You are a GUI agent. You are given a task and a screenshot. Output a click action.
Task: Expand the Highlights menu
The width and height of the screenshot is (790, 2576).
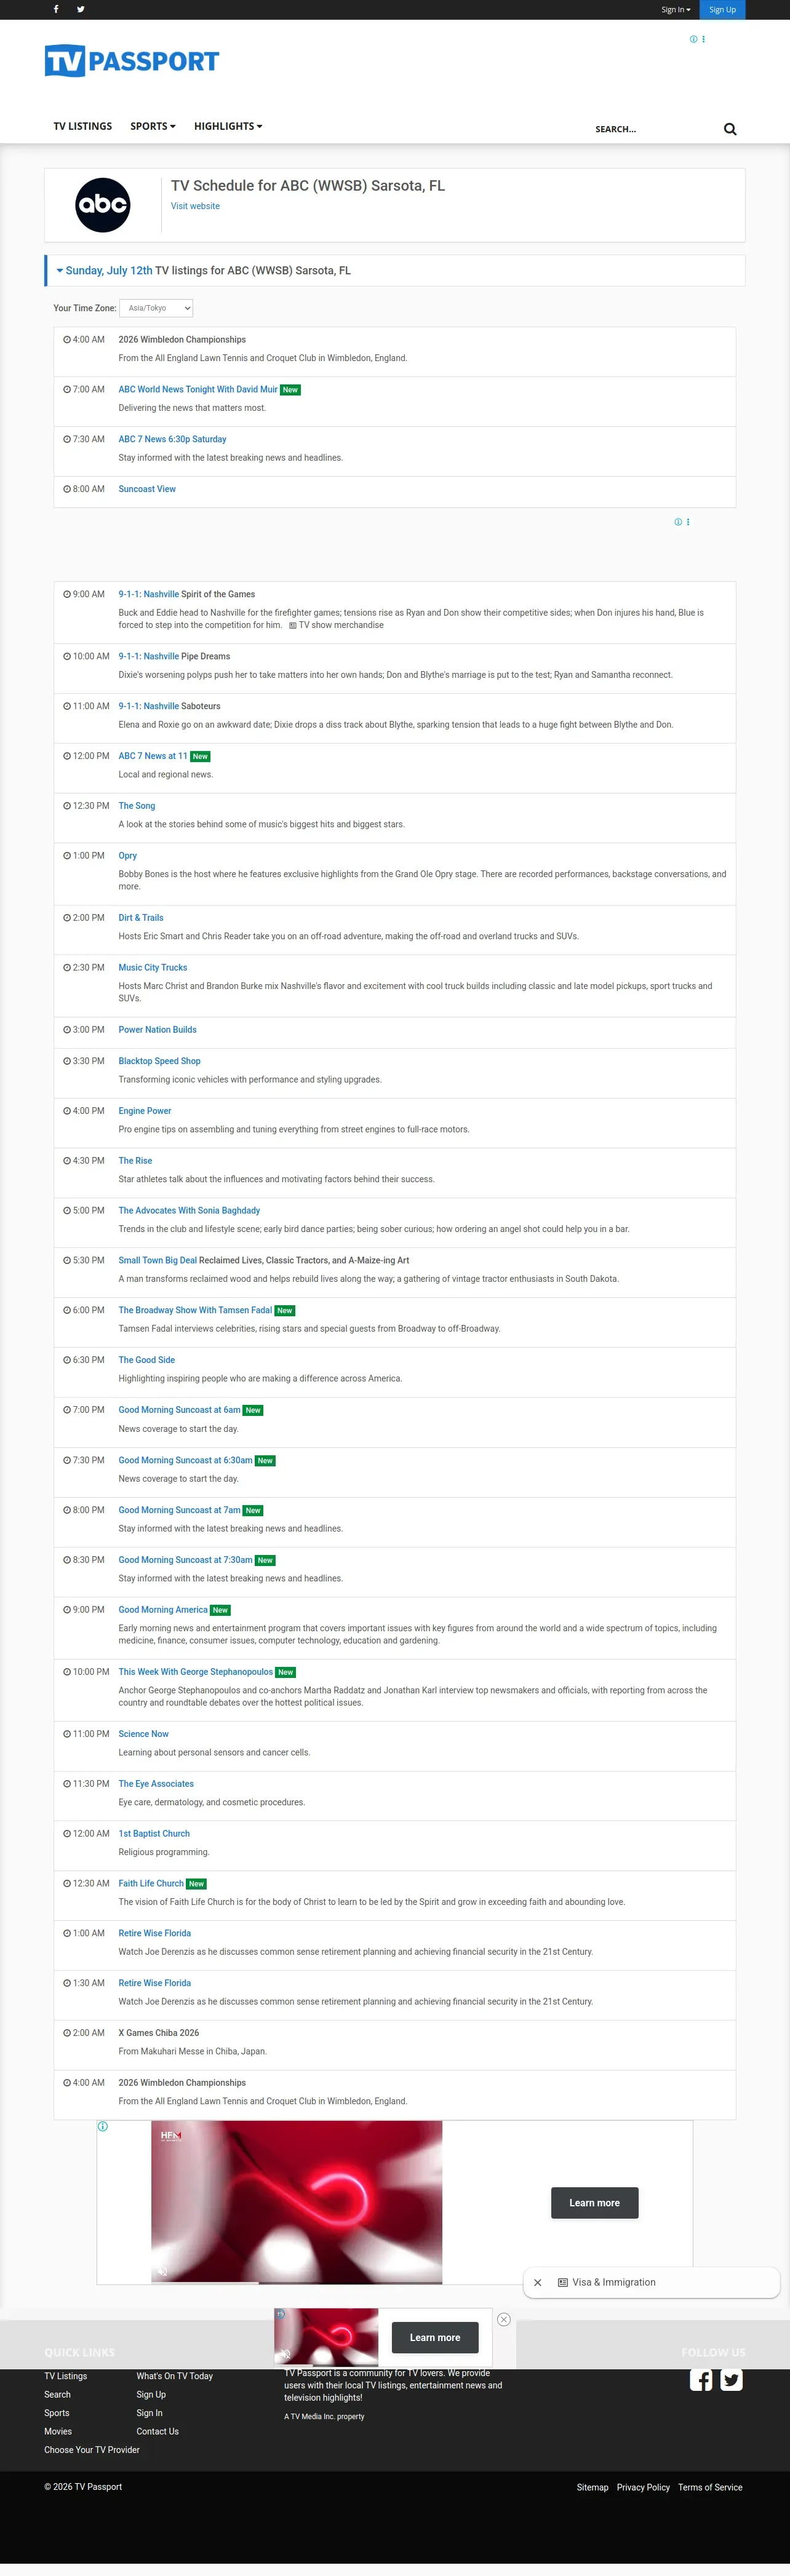(x=228, y=126)
